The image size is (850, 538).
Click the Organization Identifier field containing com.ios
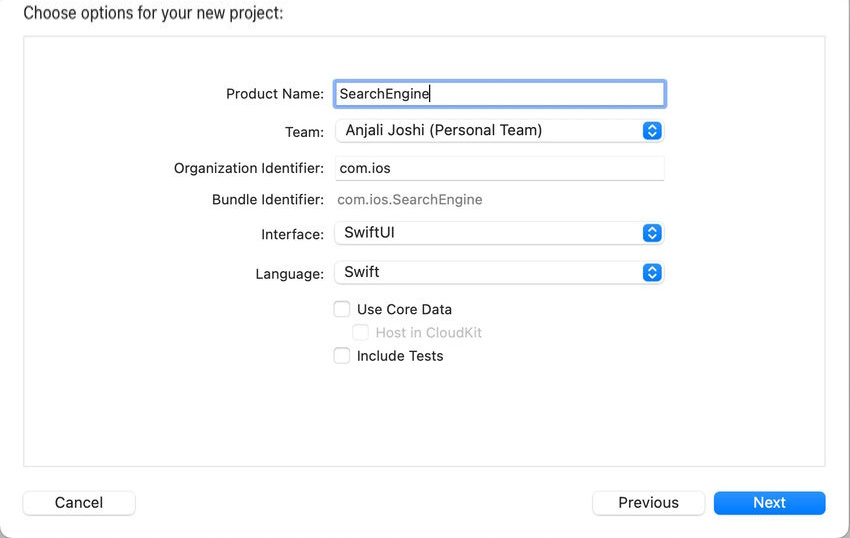coord(500,169)
